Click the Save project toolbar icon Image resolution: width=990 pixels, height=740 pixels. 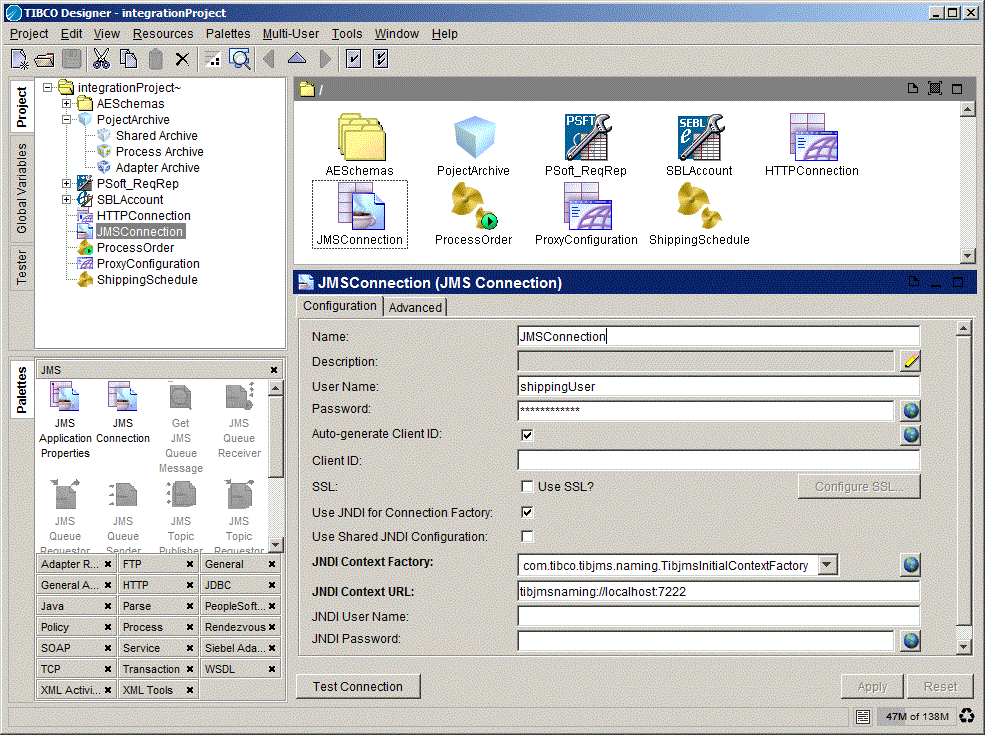(72, 59)
